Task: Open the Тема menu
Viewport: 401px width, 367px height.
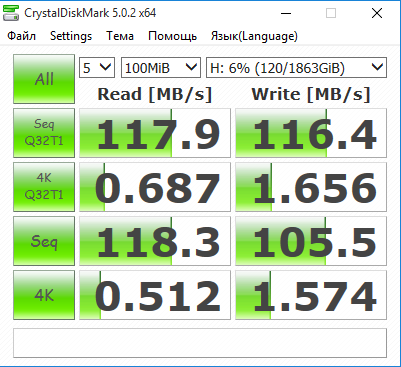Action: click(120, 36)
